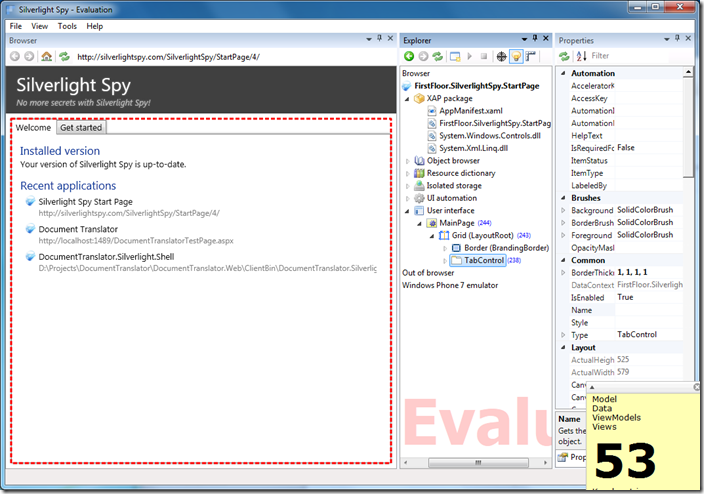
Task: Open Silverlight Spy Start Page recent application
Action: pyautogui.click(x=85, y=202)
